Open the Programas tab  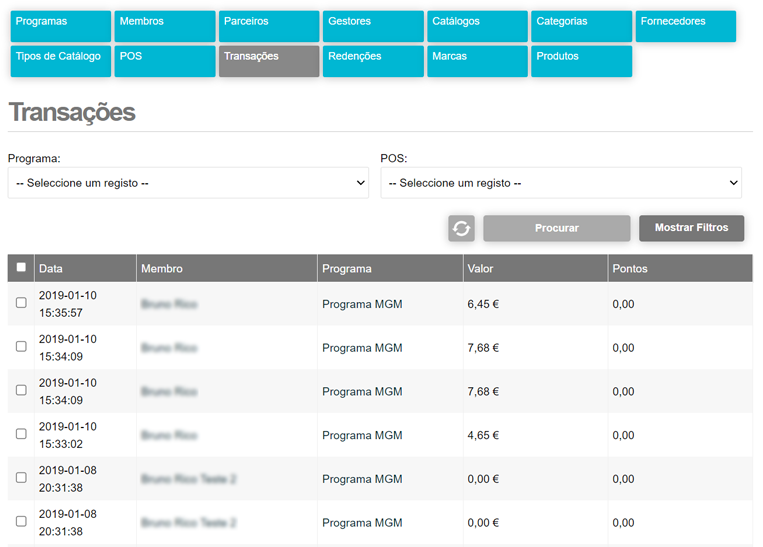click(x=61, y=26)
